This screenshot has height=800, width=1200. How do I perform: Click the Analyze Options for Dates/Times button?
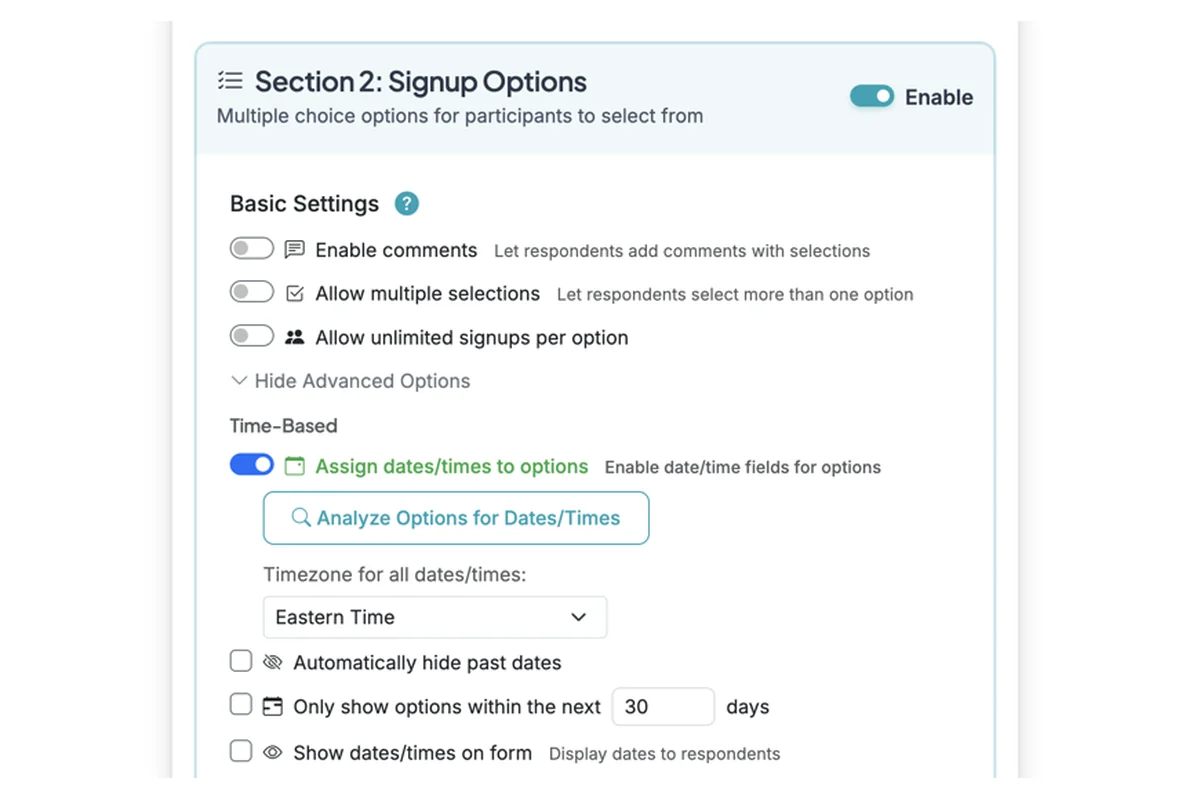tap(456, 518)
